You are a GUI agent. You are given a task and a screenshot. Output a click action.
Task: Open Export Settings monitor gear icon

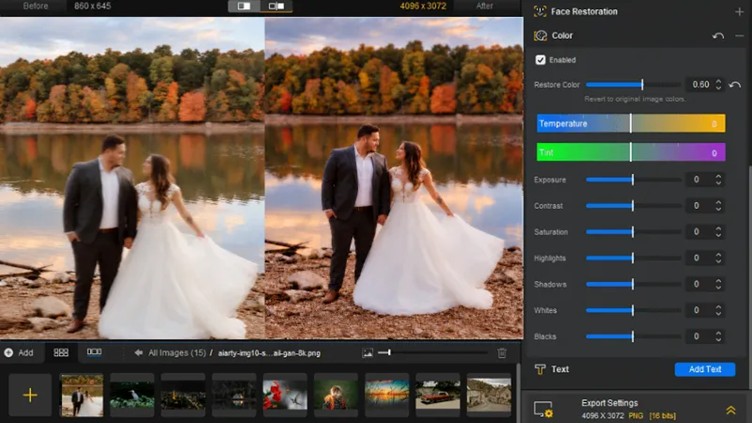543,409
